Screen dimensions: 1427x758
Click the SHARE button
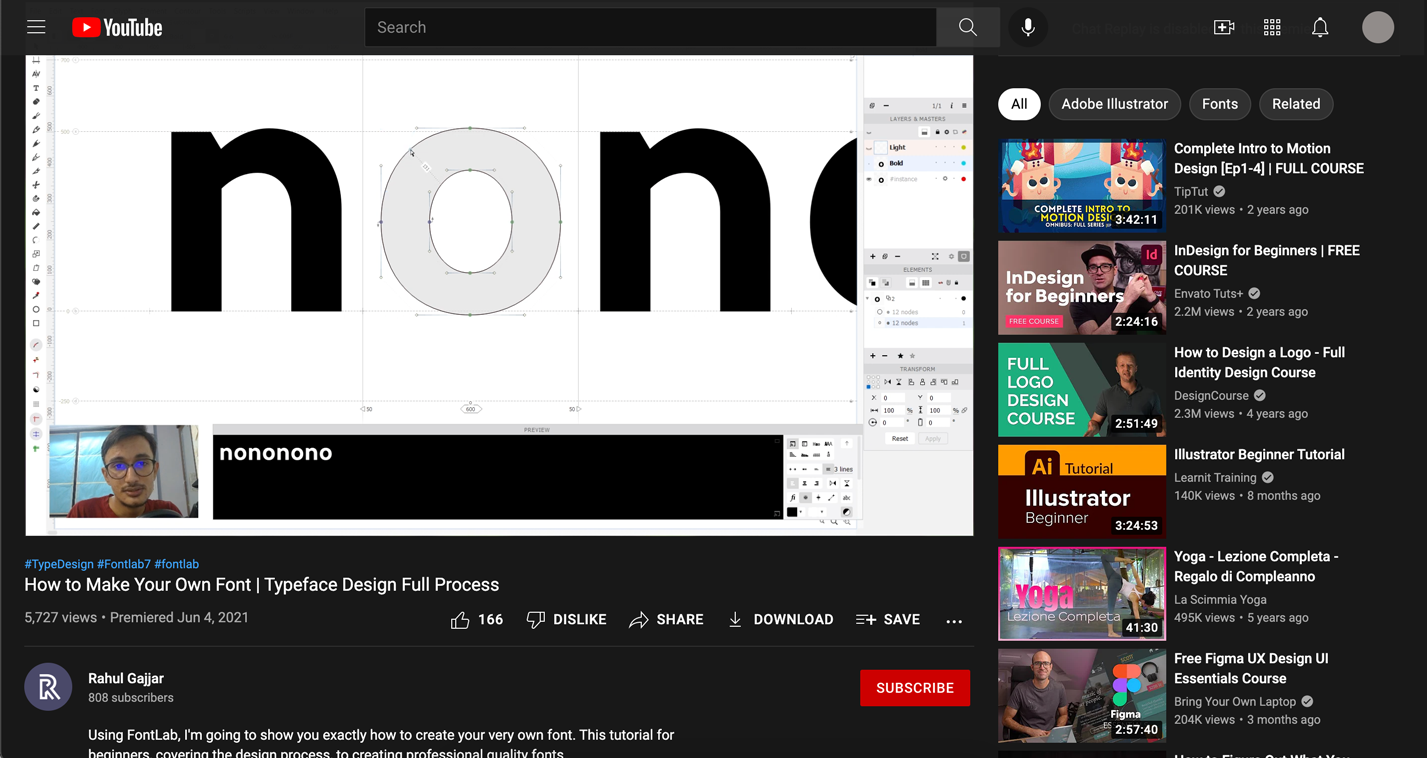[x=666, y=620]
